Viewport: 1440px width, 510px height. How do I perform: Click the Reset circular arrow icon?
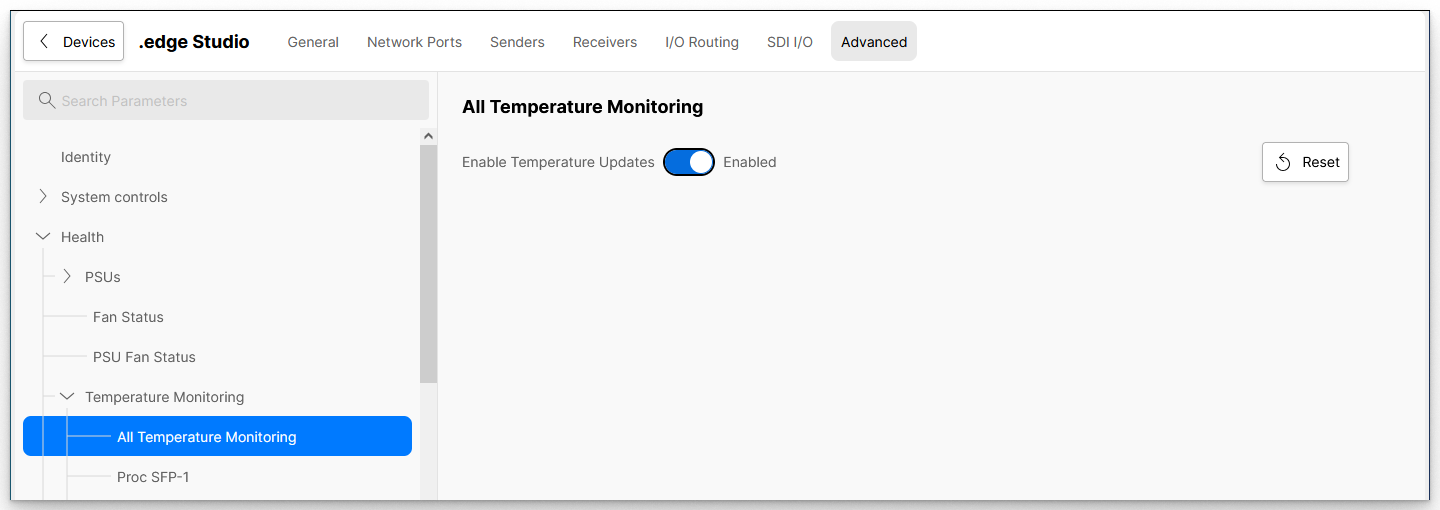(x=1283, y=162)
